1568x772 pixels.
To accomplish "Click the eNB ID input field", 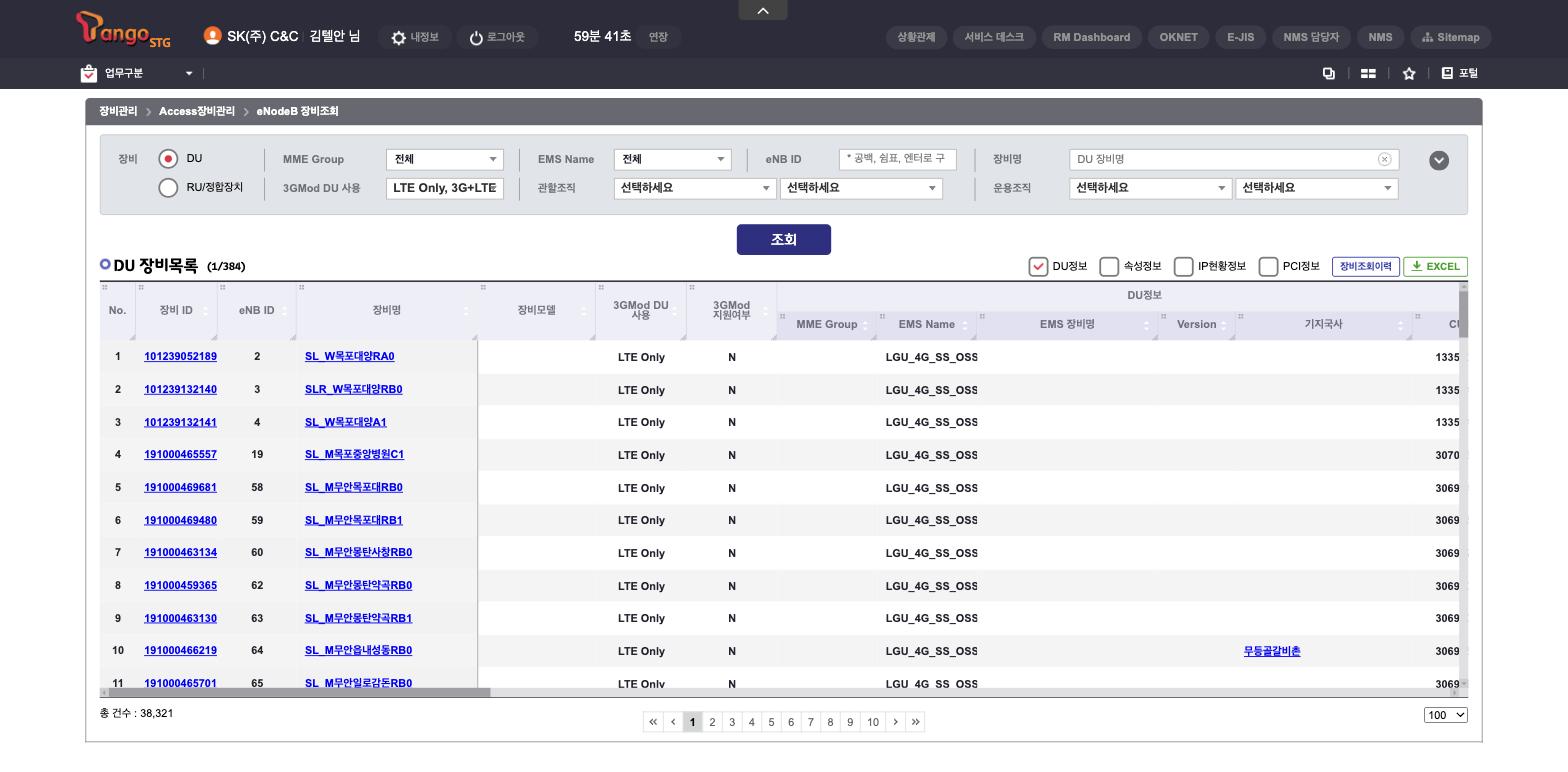I will pos(898,159).
